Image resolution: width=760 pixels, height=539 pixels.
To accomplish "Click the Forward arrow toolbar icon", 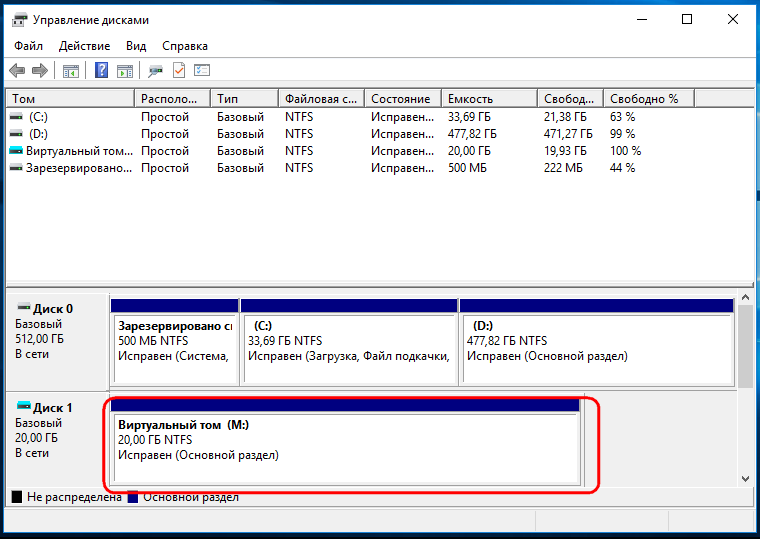I will [x=40, y=71].
